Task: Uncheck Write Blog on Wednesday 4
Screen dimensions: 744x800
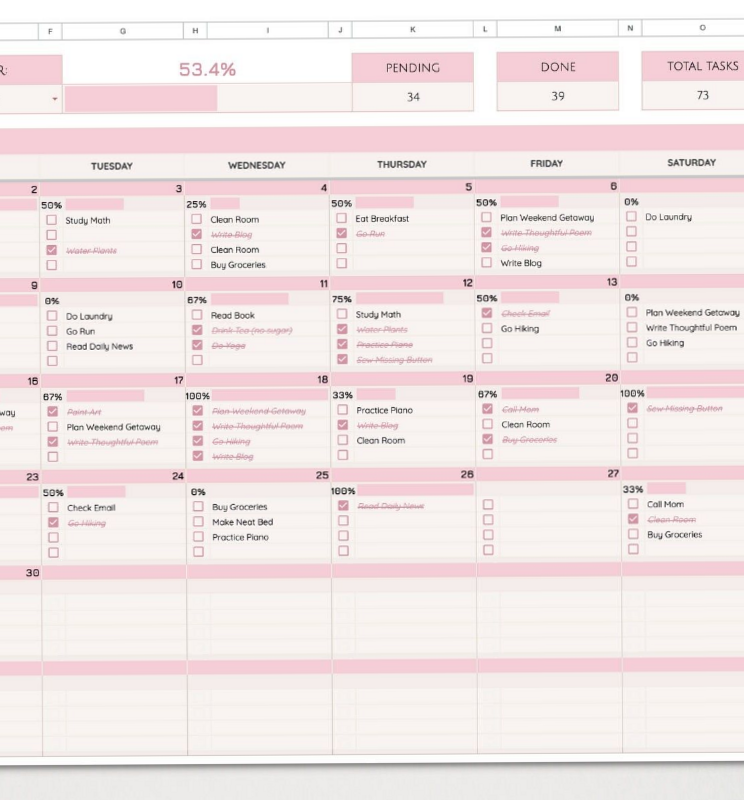Action: [196, 234]
